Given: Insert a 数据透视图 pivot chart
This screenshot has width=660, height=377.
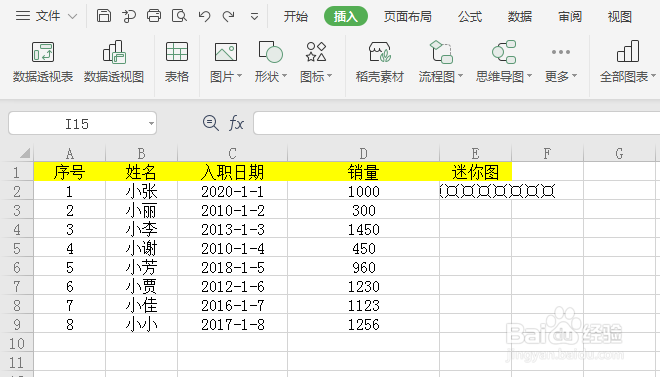Looking at the screenshot, I should 114,62.
